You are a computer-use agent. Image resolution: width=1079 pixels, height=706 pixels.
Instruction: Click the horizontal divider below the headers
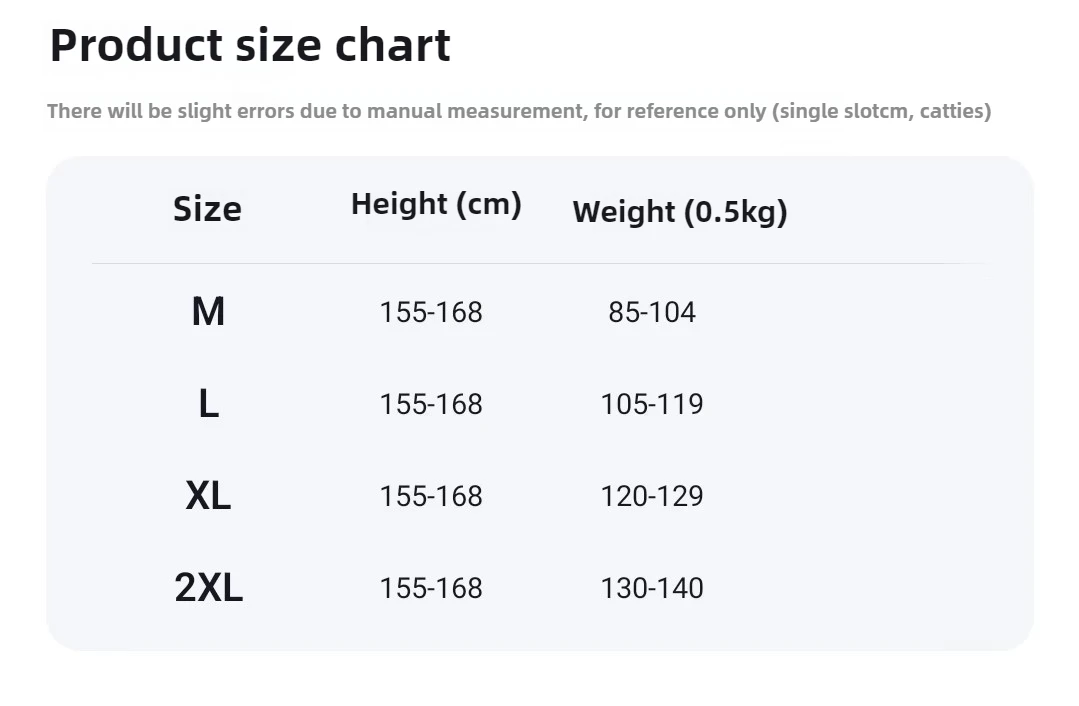coord(540,264)
